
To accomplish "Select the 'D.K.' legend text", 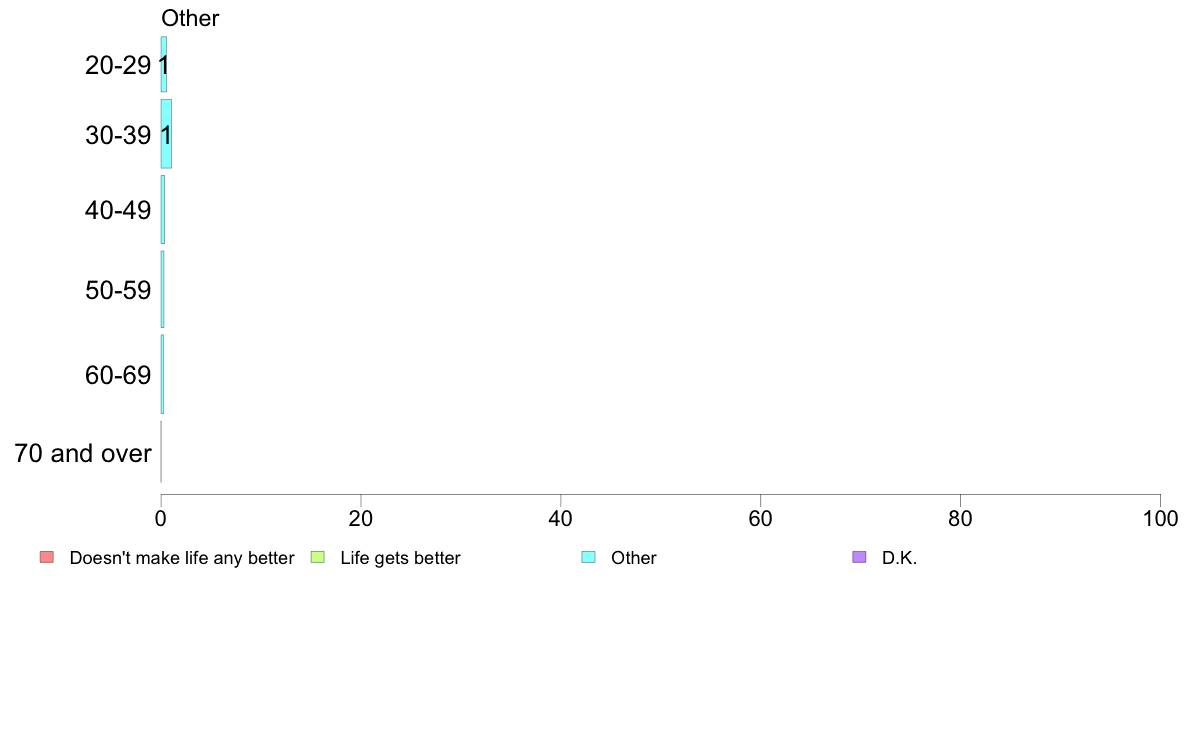I will [x=899, y=558].
